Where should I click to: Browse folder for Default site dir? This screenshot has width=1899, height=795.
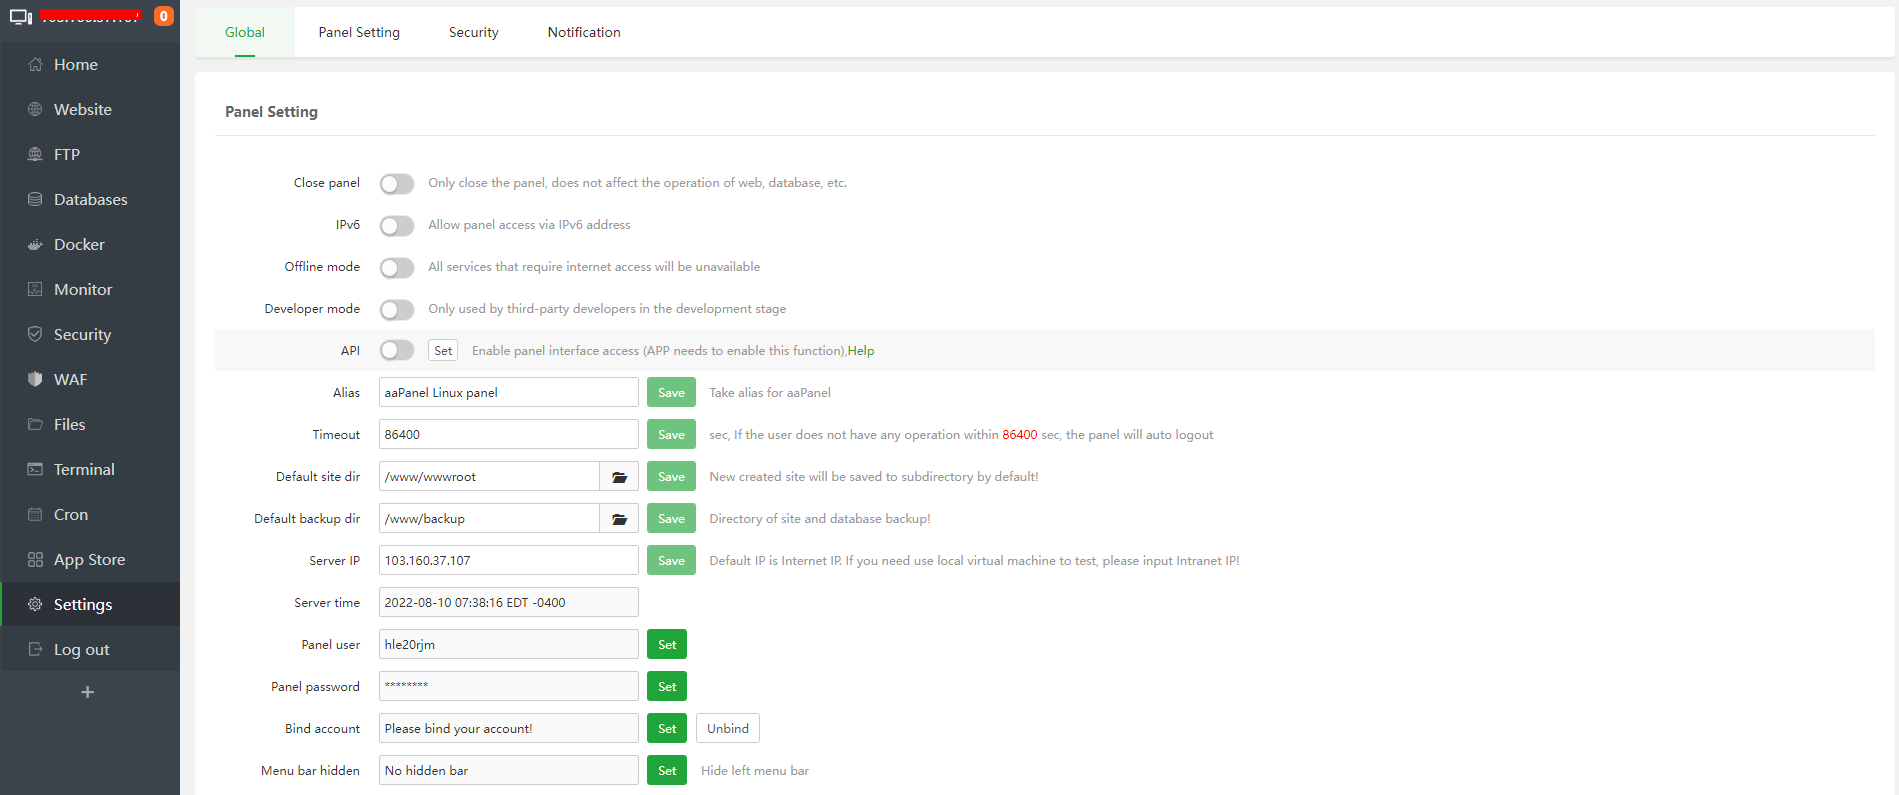619,477
